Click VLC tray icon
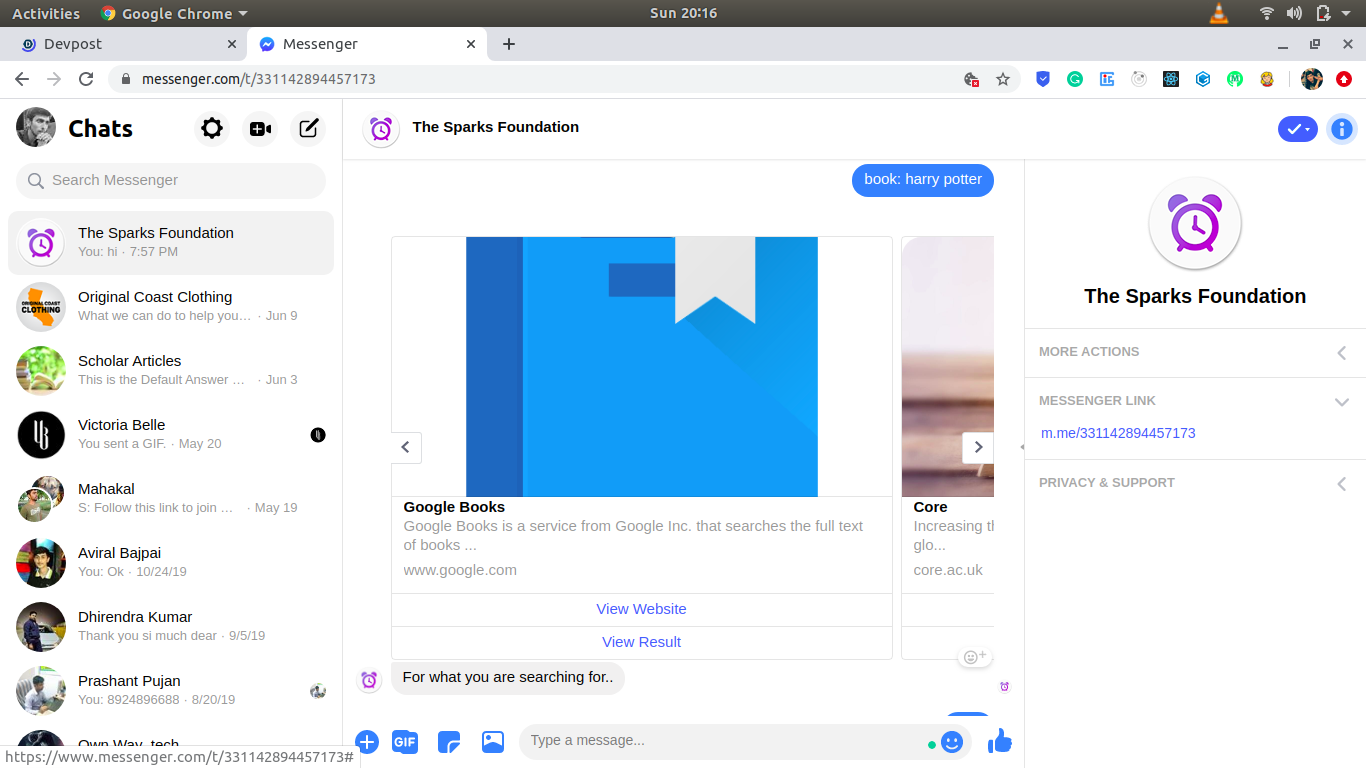Image resolution: width=1366 pixels, height=768 pixels. click(x=1218, y=13)
